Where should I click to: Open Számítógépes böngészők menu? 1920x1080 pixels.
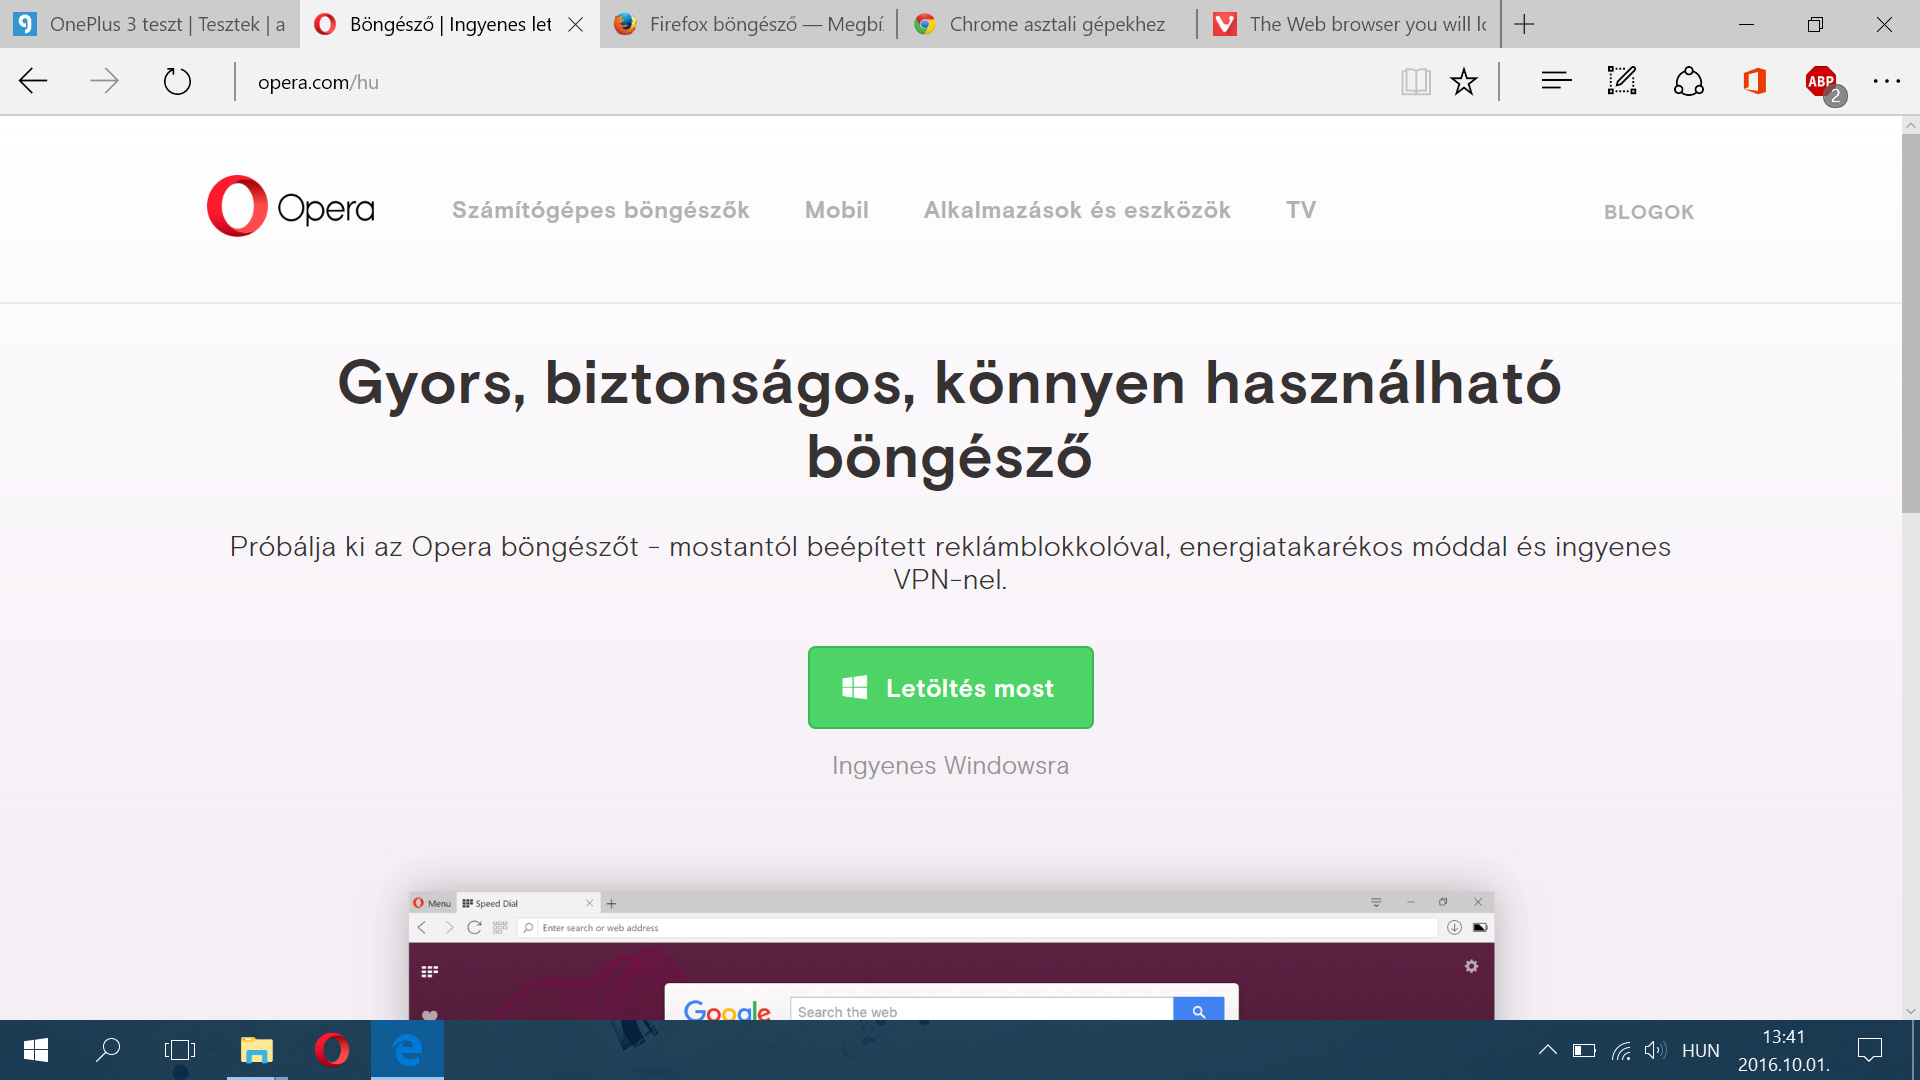click(x=600, y=210)
